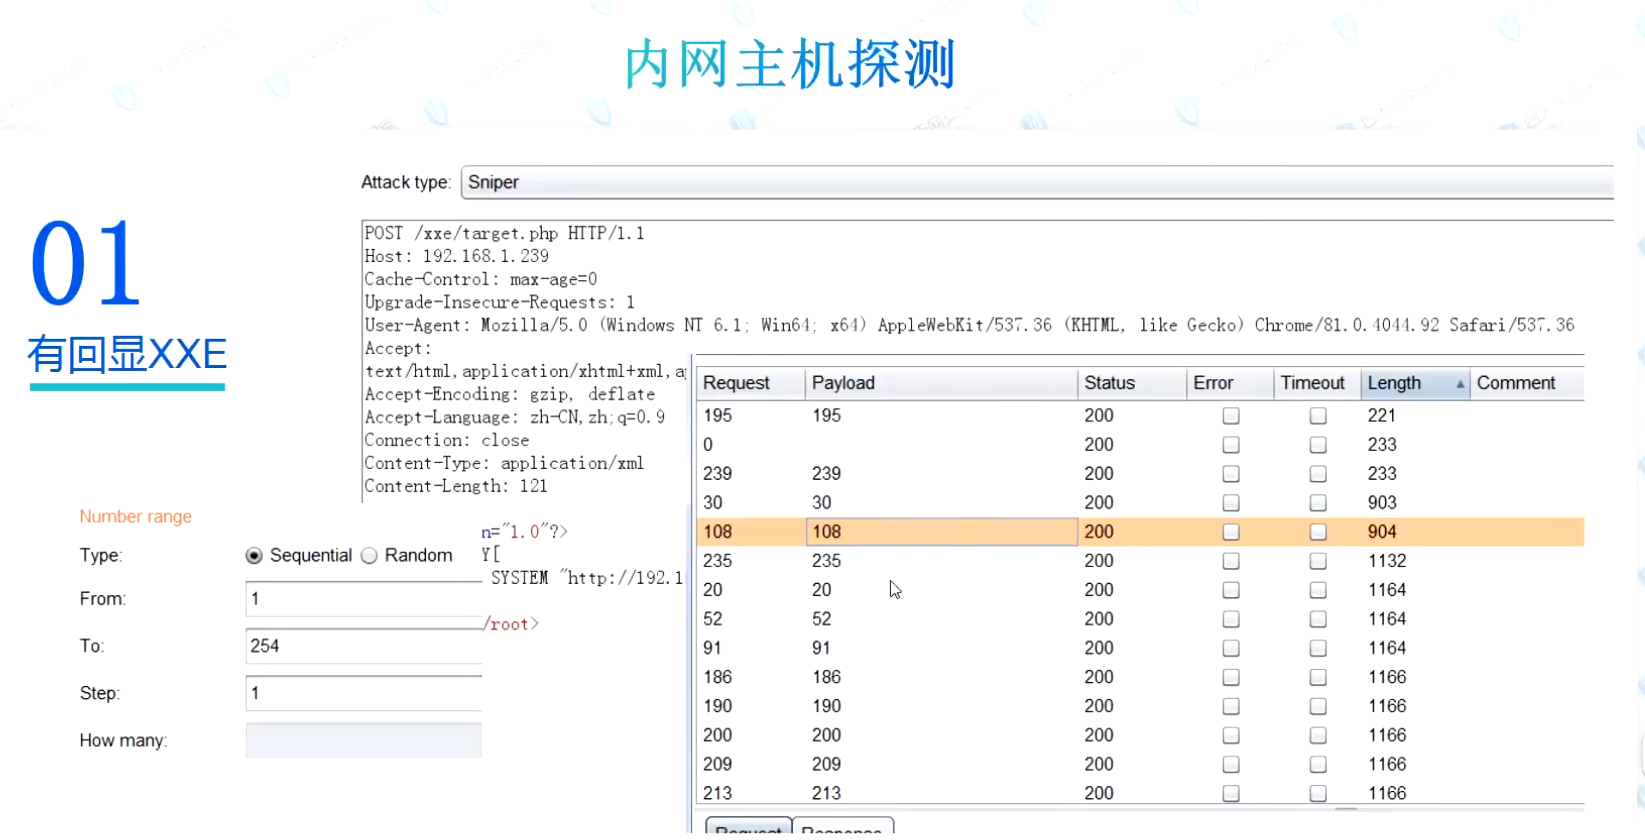Select the Sequential radio button
This screenshot has width=1645, height=840.
point(254,555)
